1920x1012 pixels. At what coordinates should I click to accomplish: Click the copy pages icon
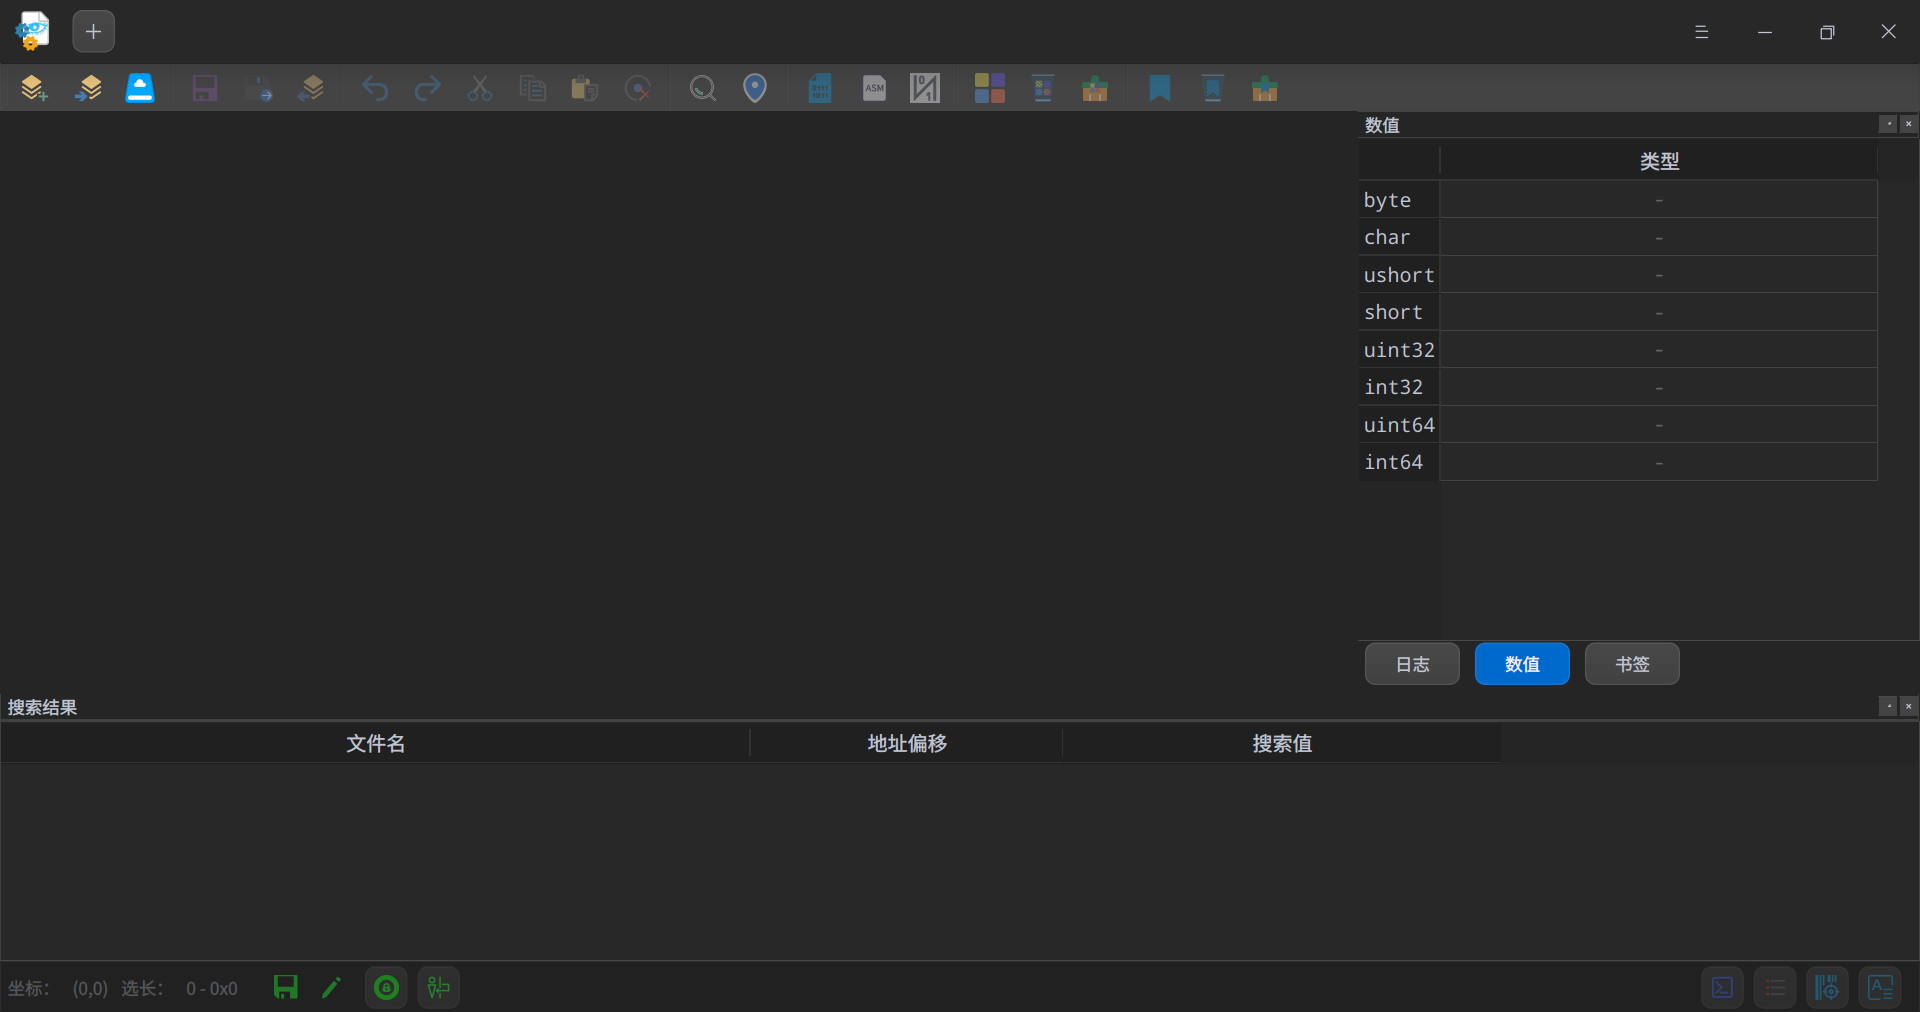coord(532,88)
